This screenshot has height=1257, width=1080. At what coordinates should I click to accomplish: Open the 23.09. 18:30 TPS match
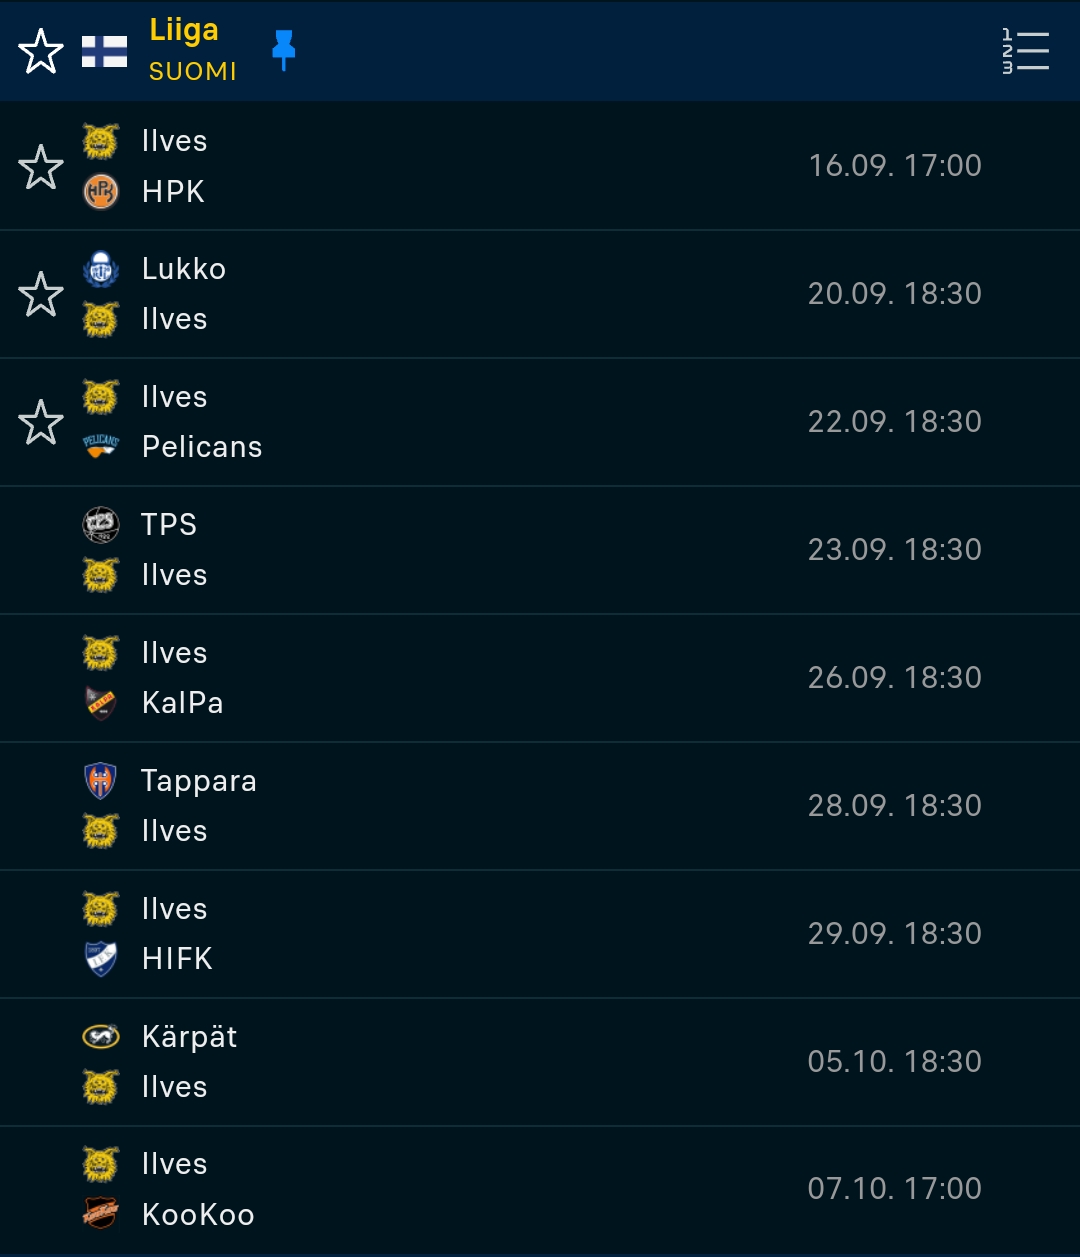(894, 549)
